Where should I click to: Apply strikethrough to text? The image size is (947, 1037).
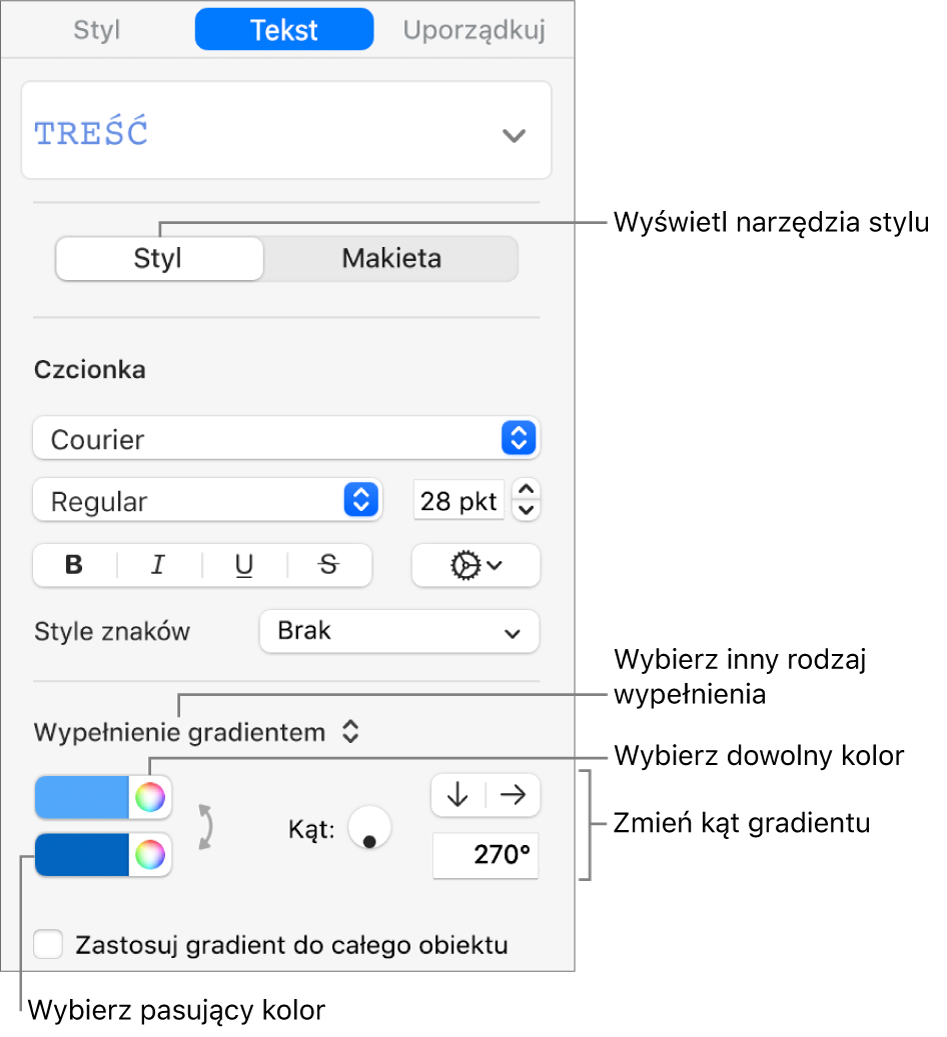coord(329,565)
